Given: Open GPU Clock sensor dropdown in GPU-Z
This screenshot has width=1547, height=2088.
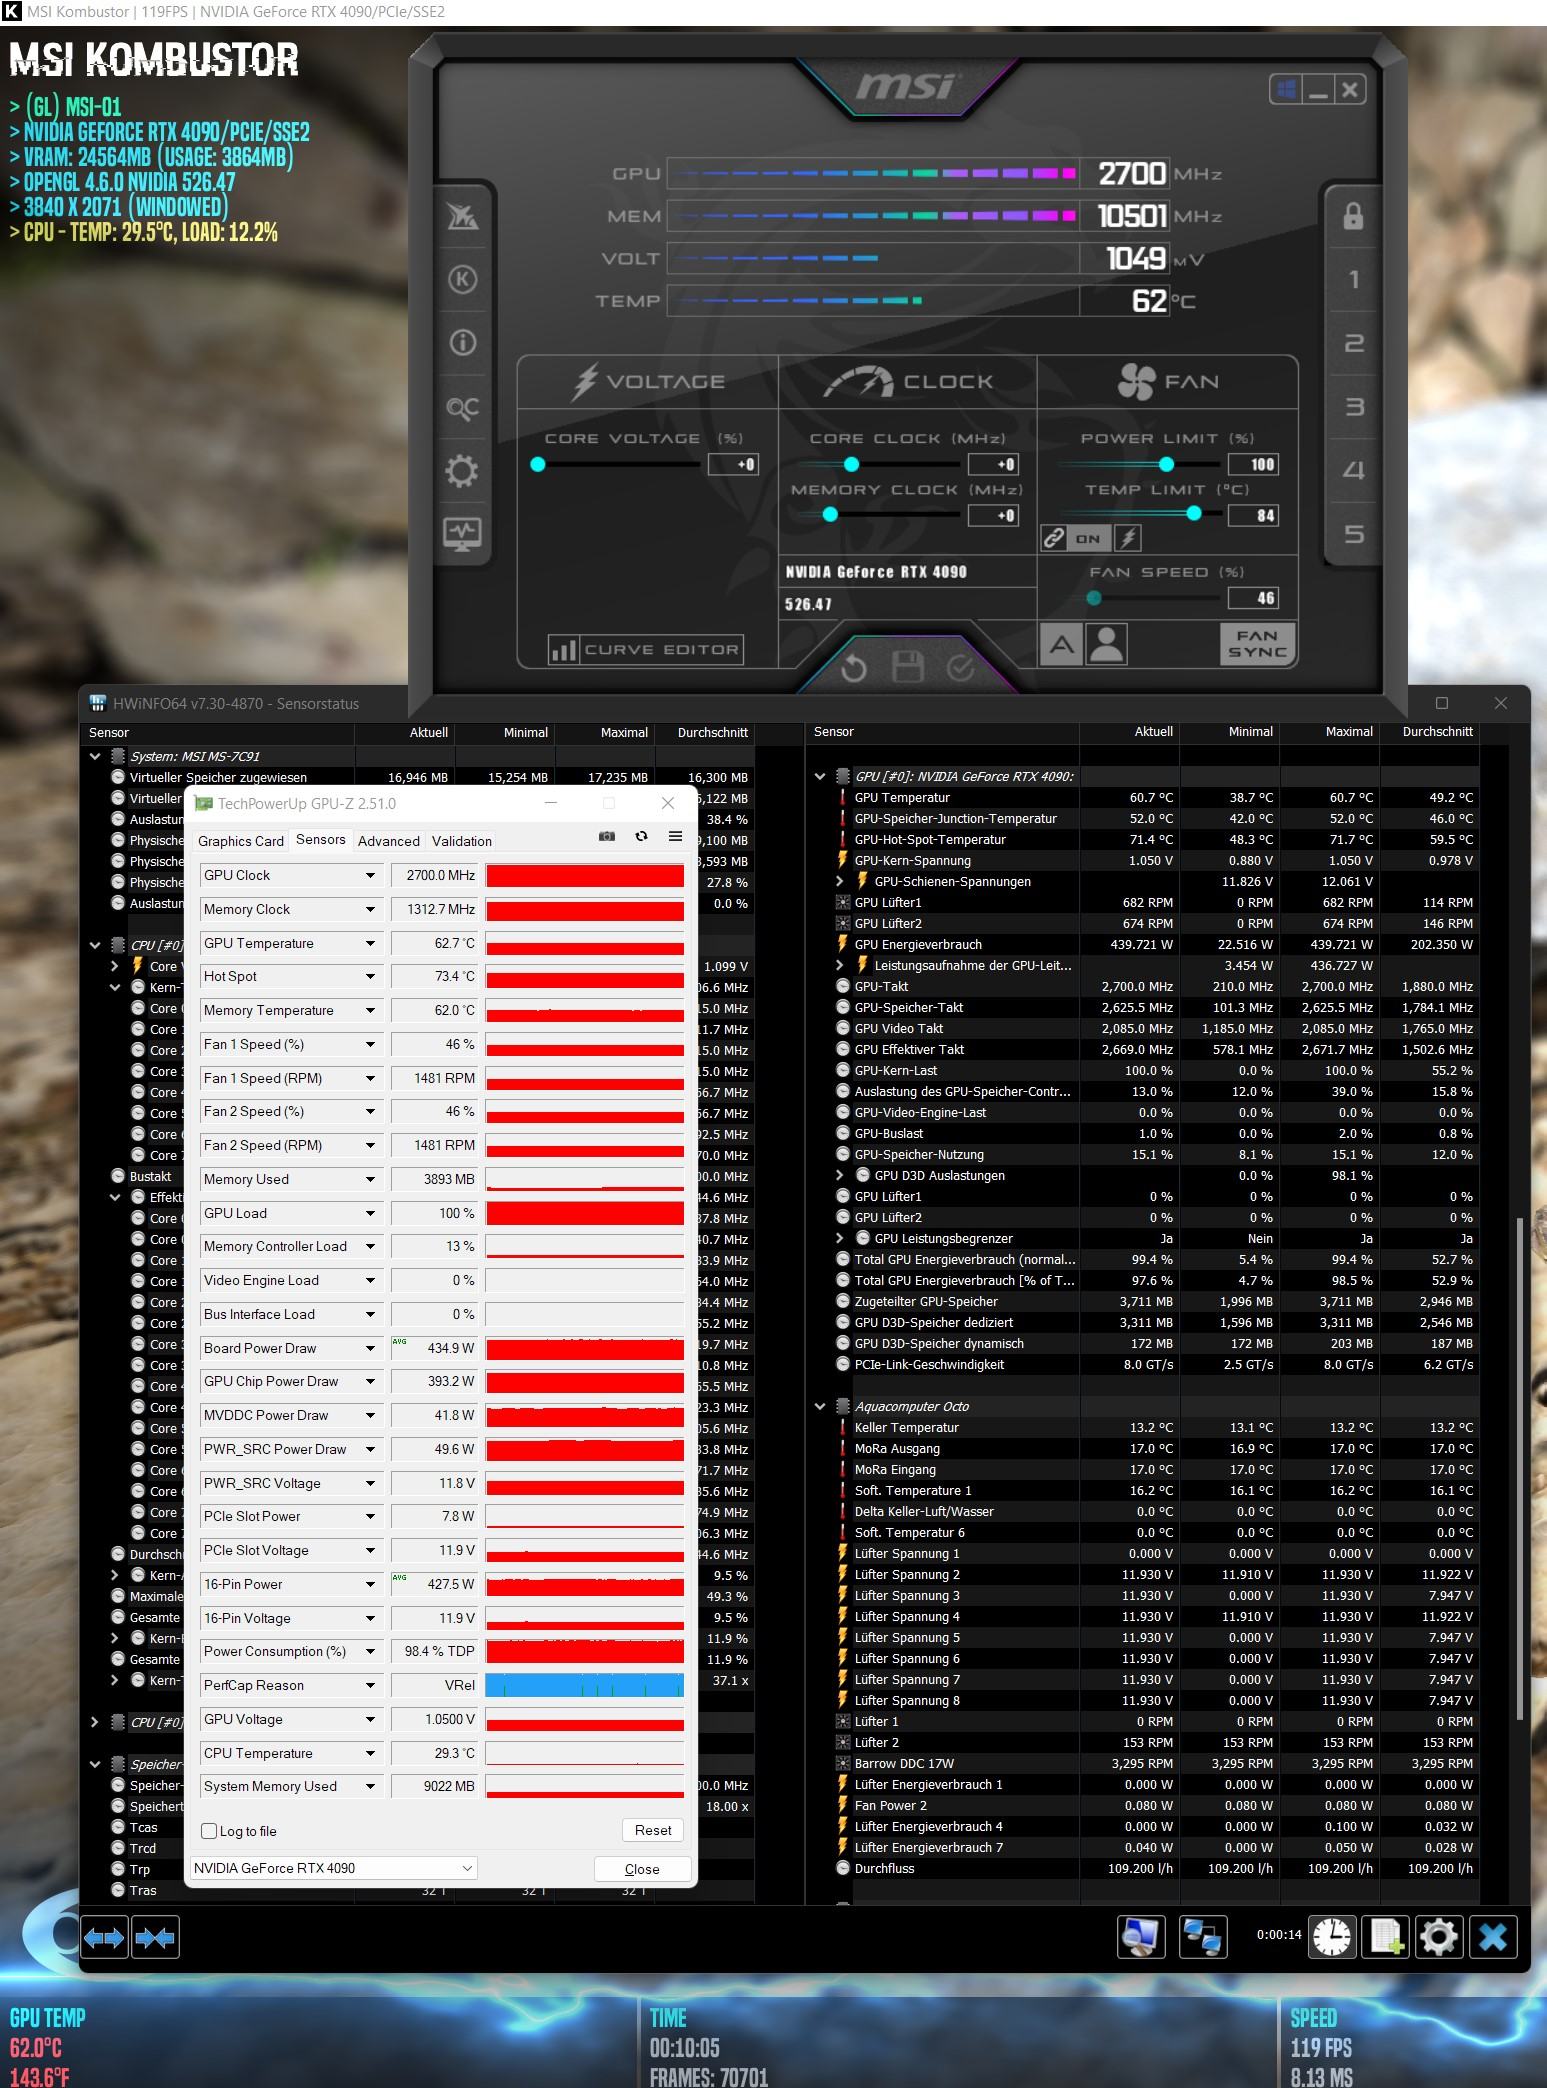Looking at the screenshot, I should pos(370,875).
